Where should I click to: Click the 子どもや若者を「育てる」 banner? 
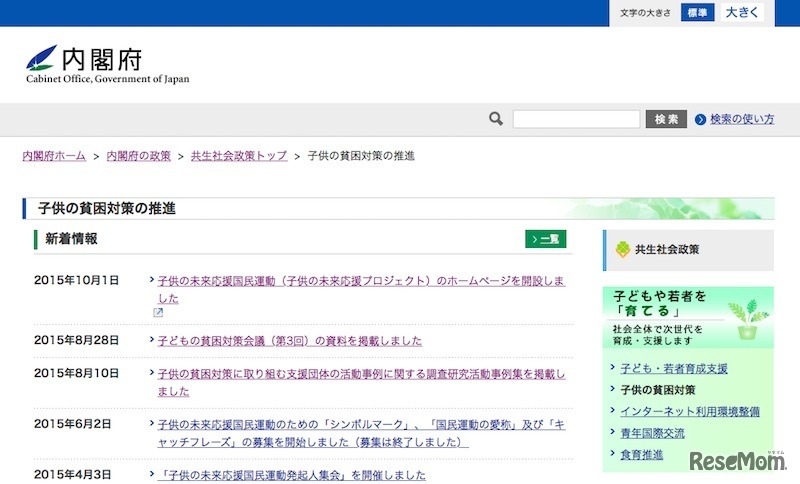tap(688, 317)
